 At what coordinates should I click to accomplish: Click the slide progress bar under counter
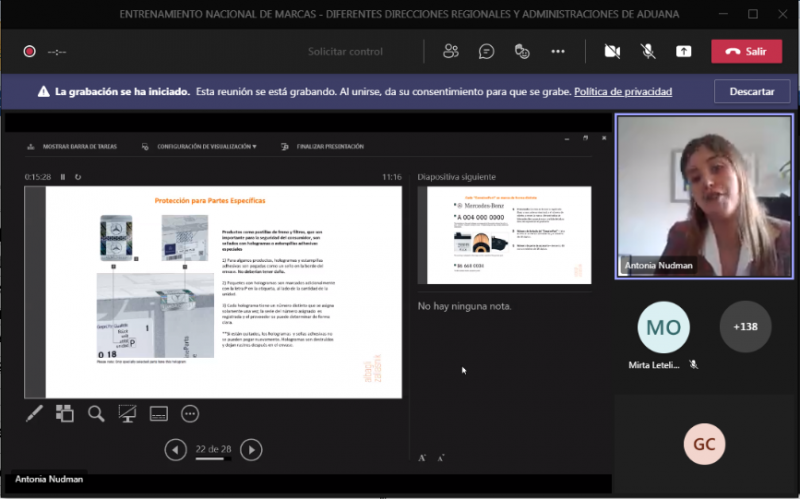(213, 459)
